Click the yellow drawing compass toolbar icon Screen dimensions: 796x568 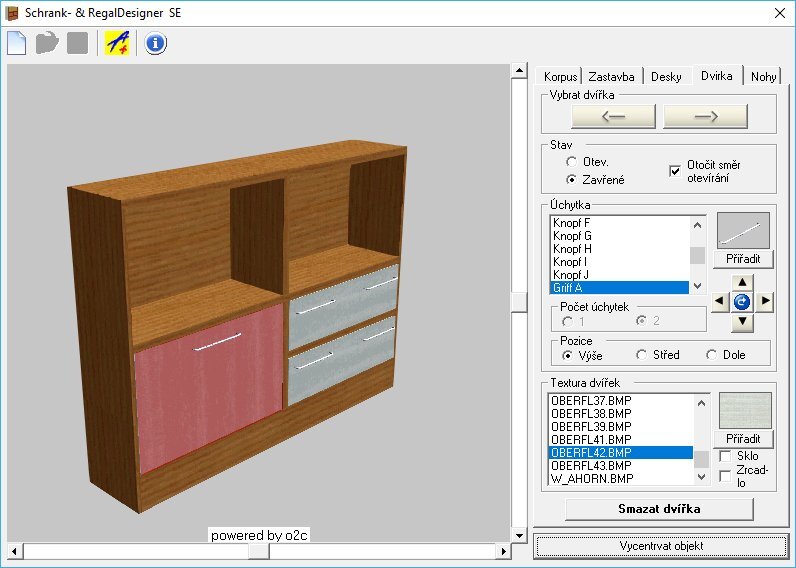point(117,43)
